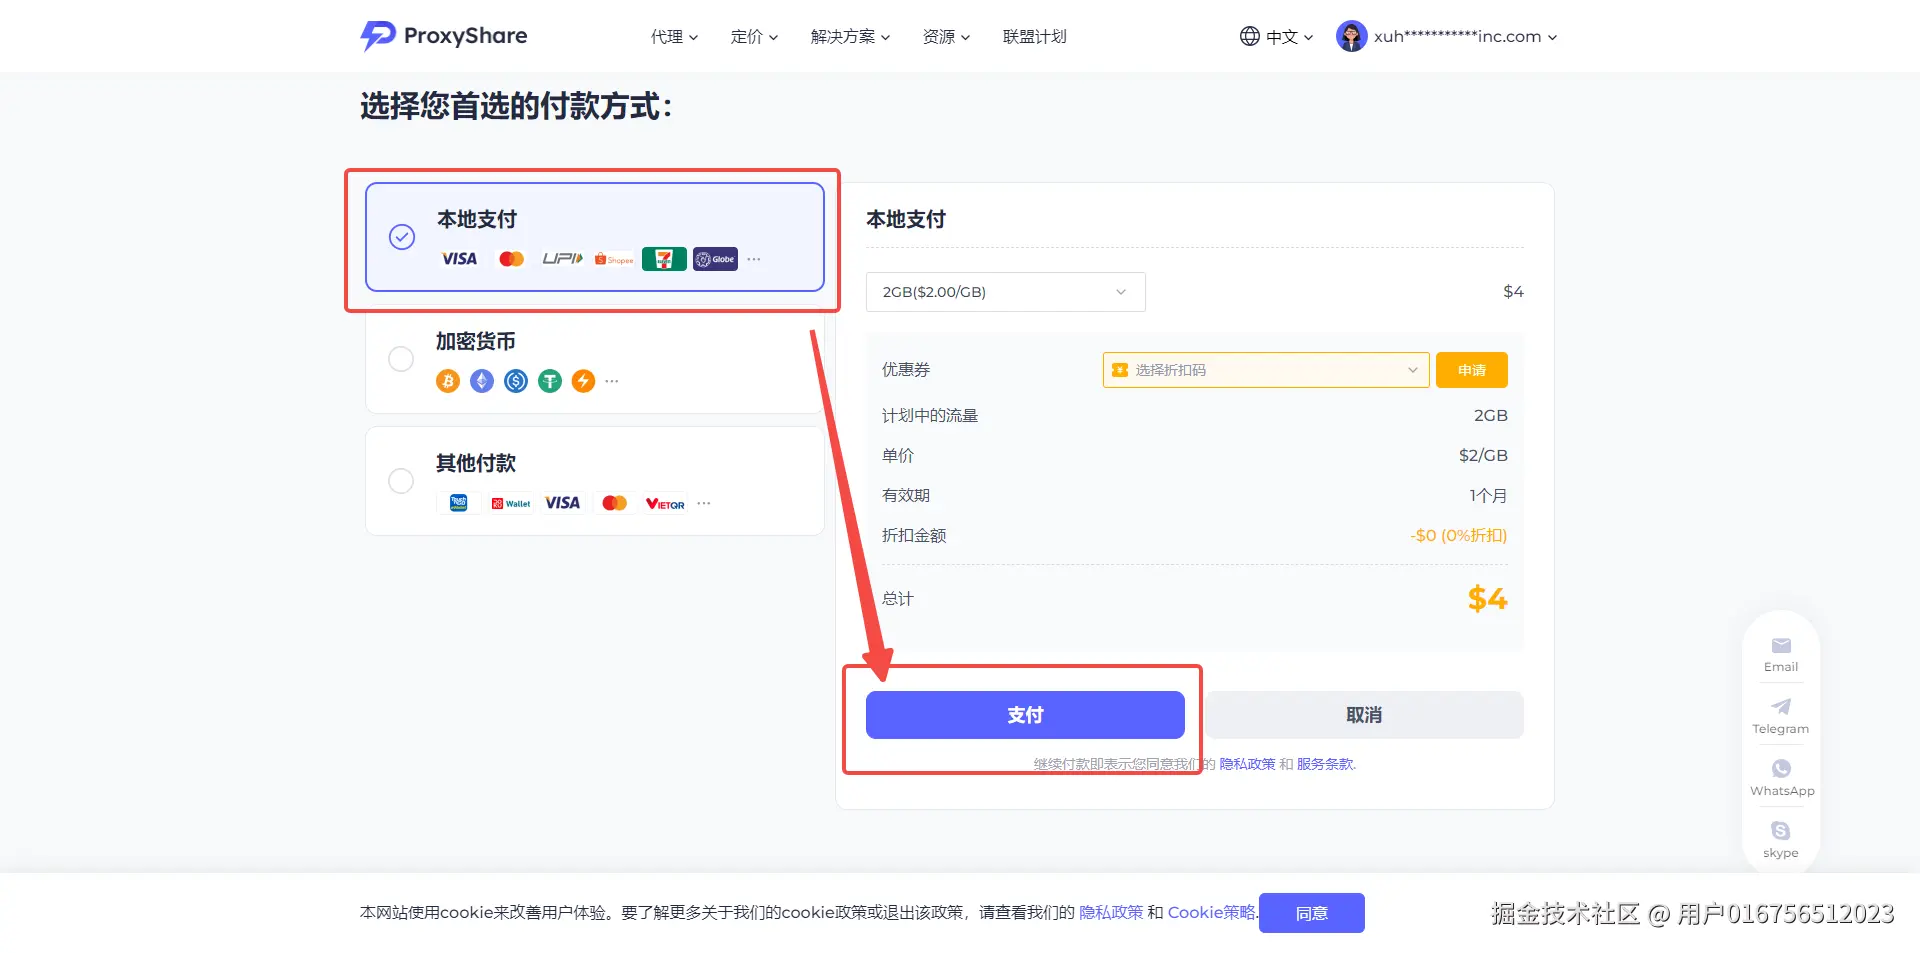Click the ProxyShare logo

coord(443,36)
